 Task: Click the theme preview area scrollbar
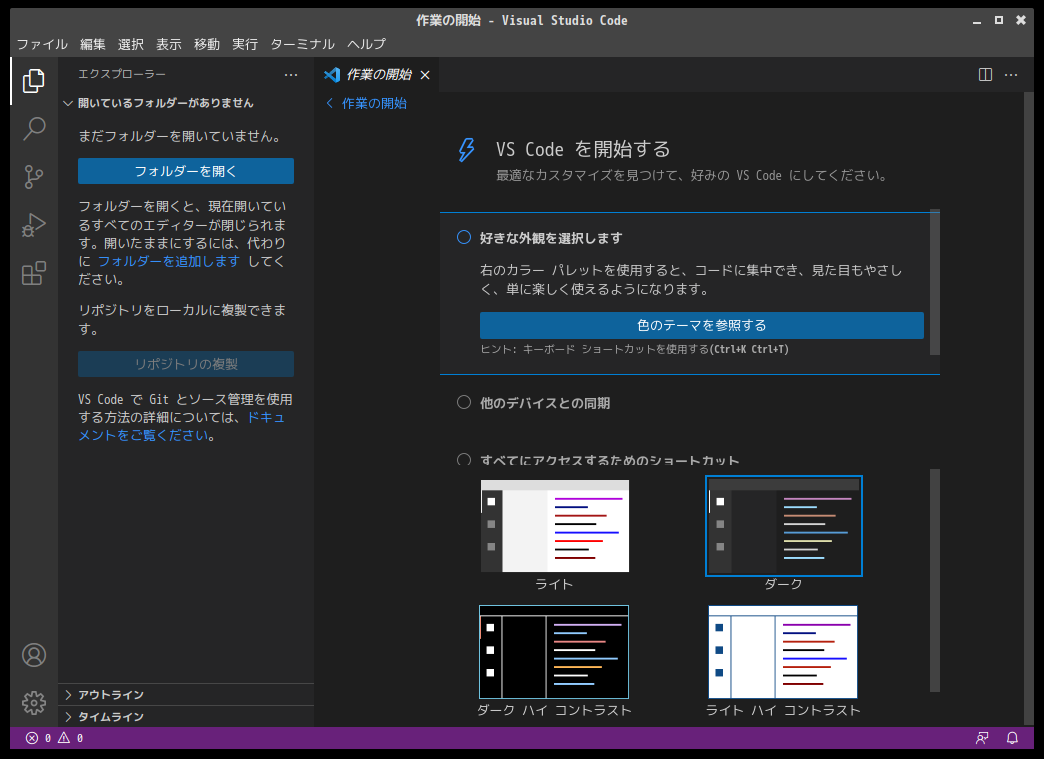[935, 581]
